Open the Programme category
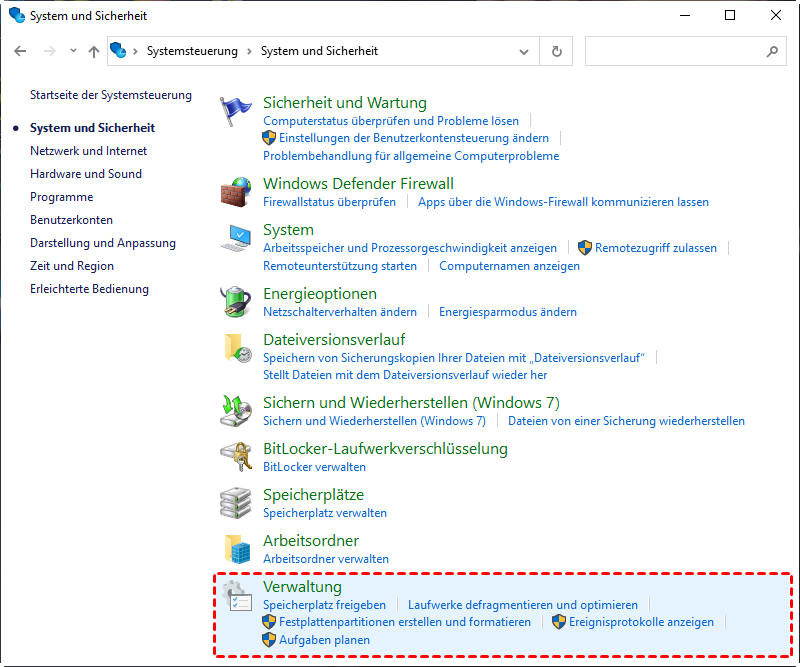The image size is (800, 667). coord(62,197)
